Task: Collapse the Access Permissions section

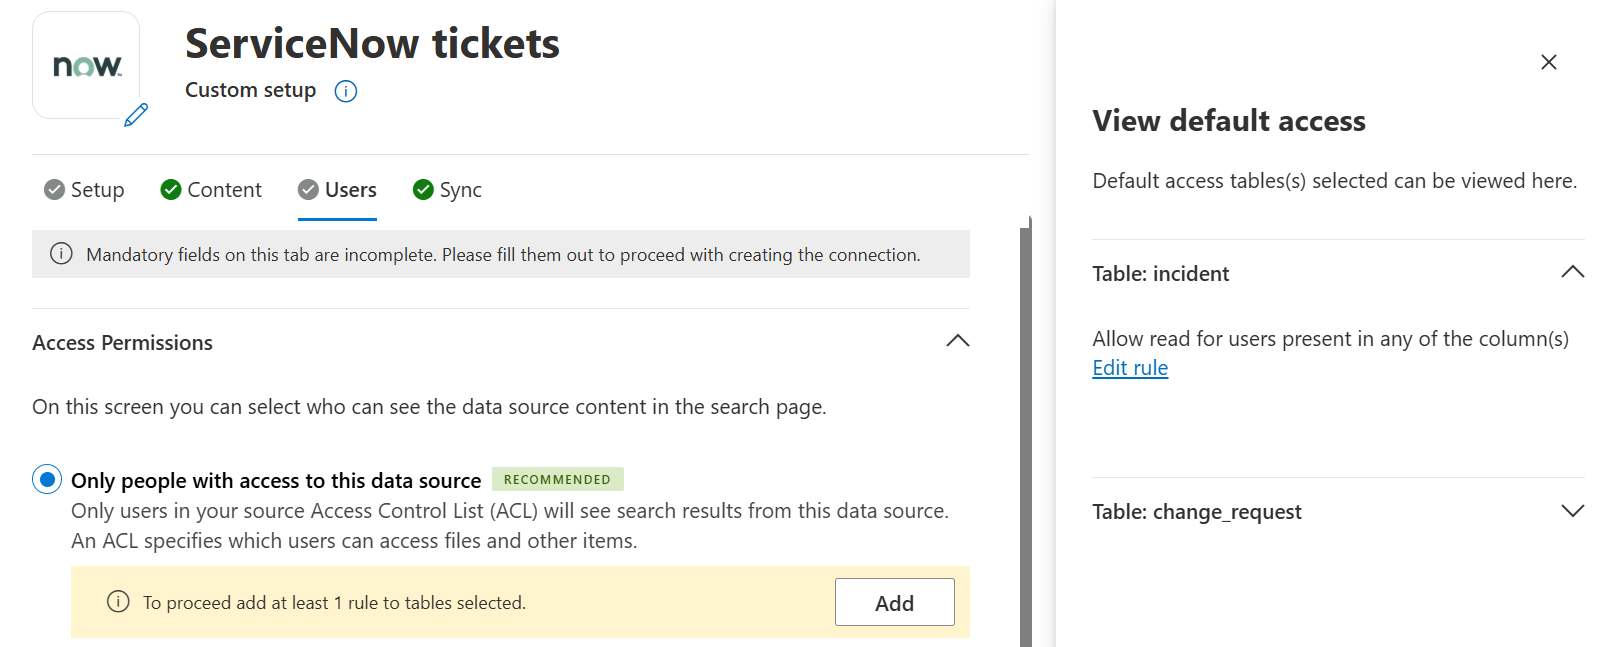Action: pyautogui.click(x=957, y=341)
